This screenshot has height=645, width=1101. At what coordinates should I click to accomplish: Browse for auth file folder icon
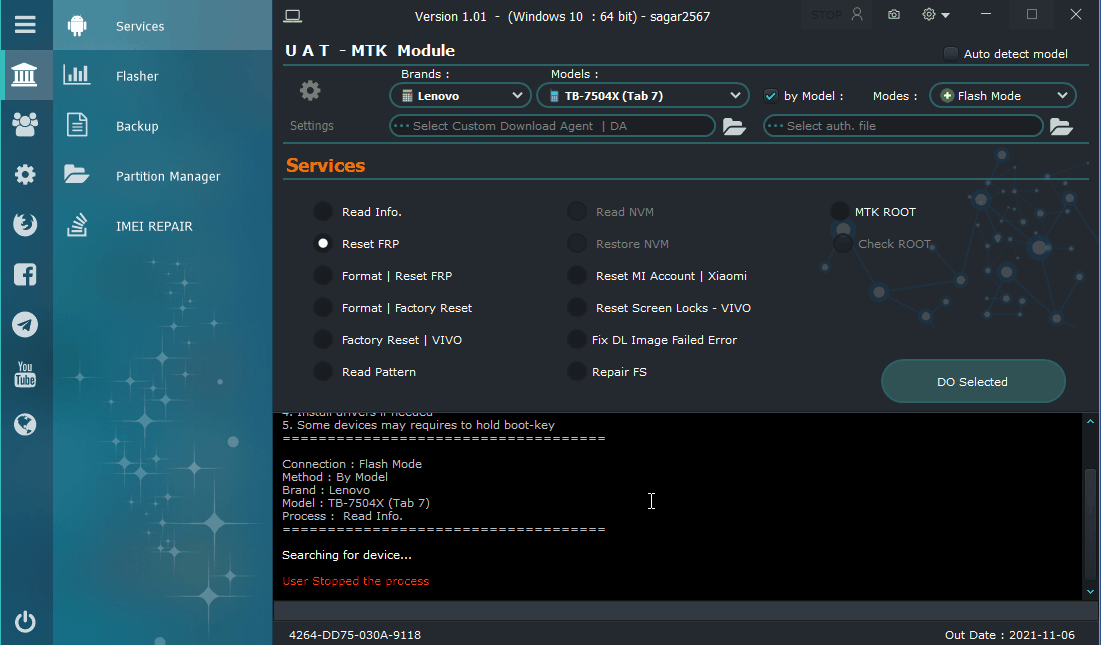1061,126
